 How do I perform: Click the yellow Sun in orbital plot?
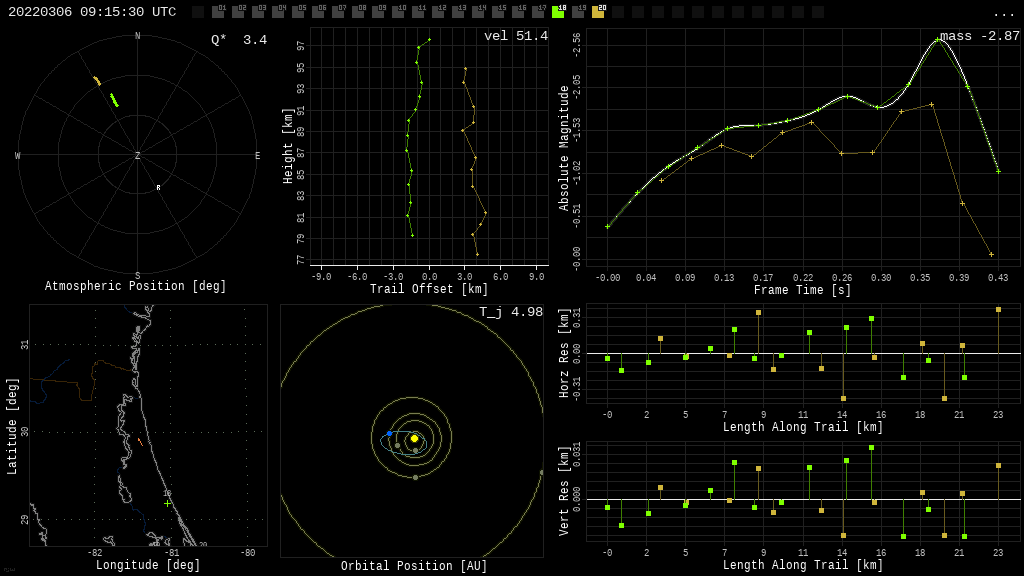click(414, 438)
